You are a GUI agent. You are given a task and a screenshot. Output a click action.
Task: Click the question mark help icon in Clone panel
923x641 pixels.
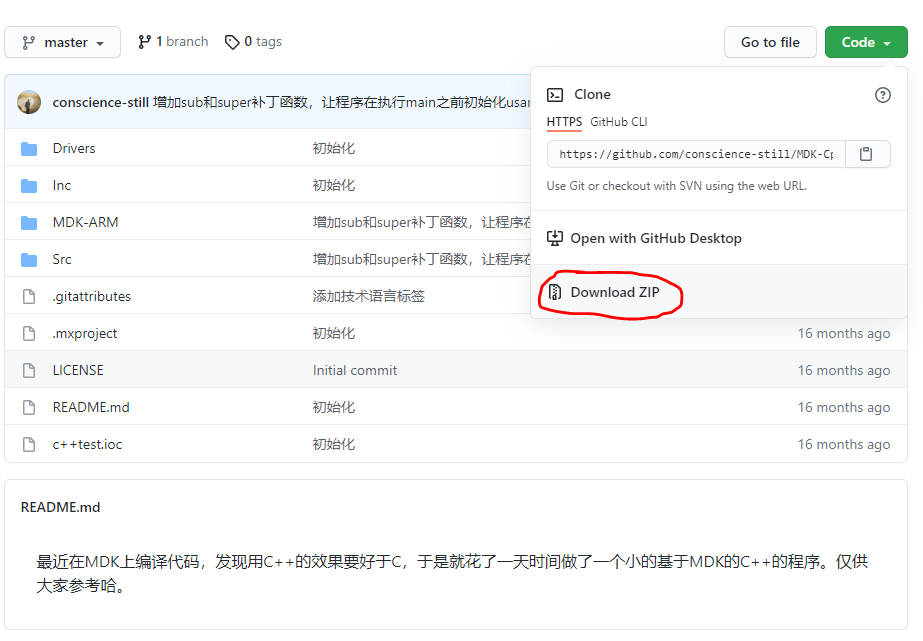click(882, 94)
